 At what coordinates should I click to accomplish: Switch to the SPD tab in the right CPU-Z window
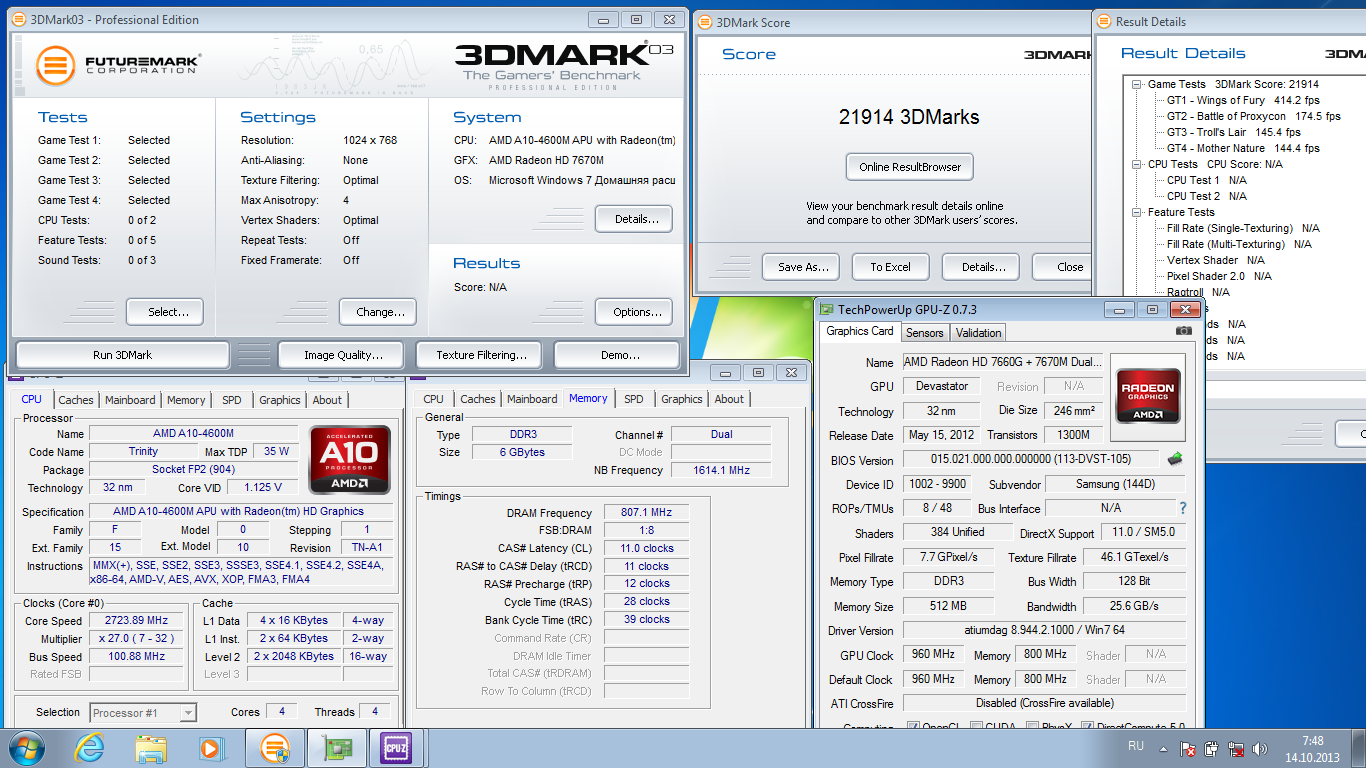pos(634,399)
